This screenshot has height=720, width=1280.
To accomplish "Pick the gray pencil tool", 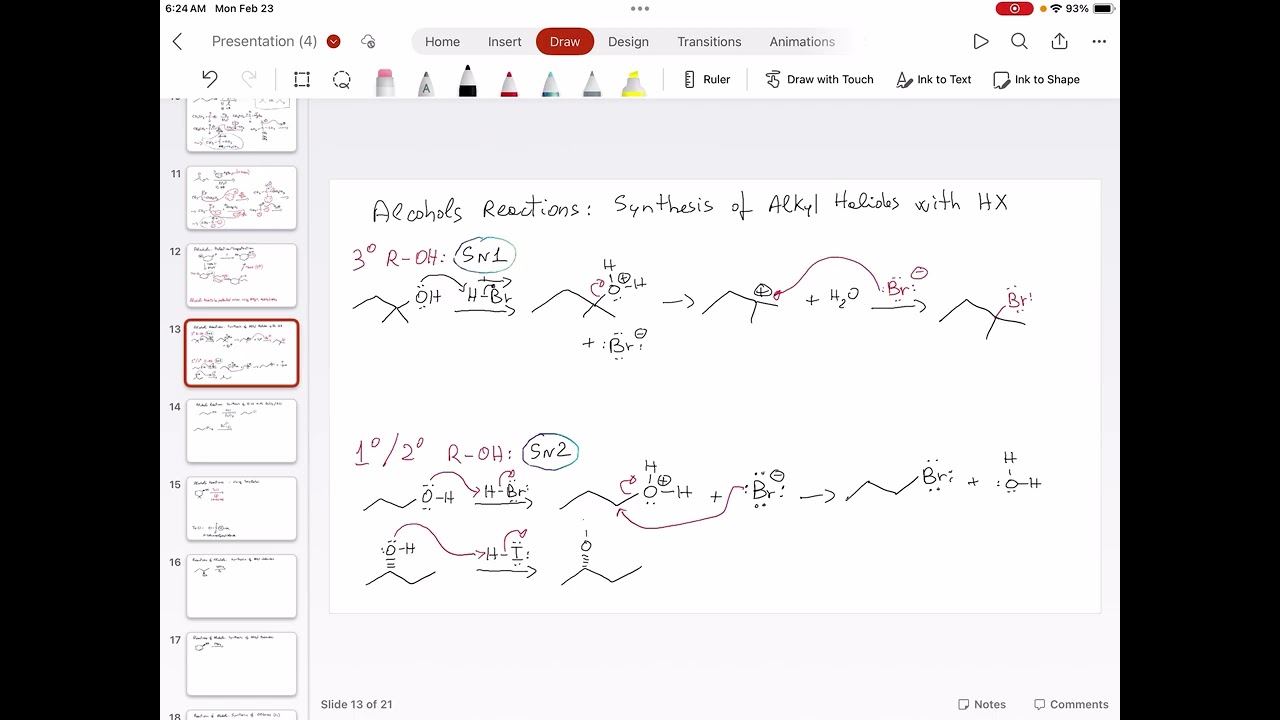I will [592, 82].
